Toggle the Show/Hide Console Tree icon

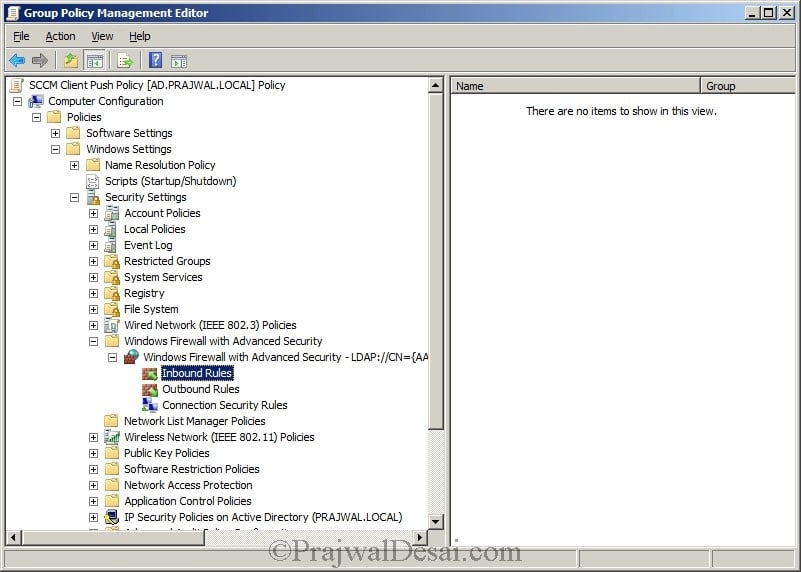click(x=95, y=61)
